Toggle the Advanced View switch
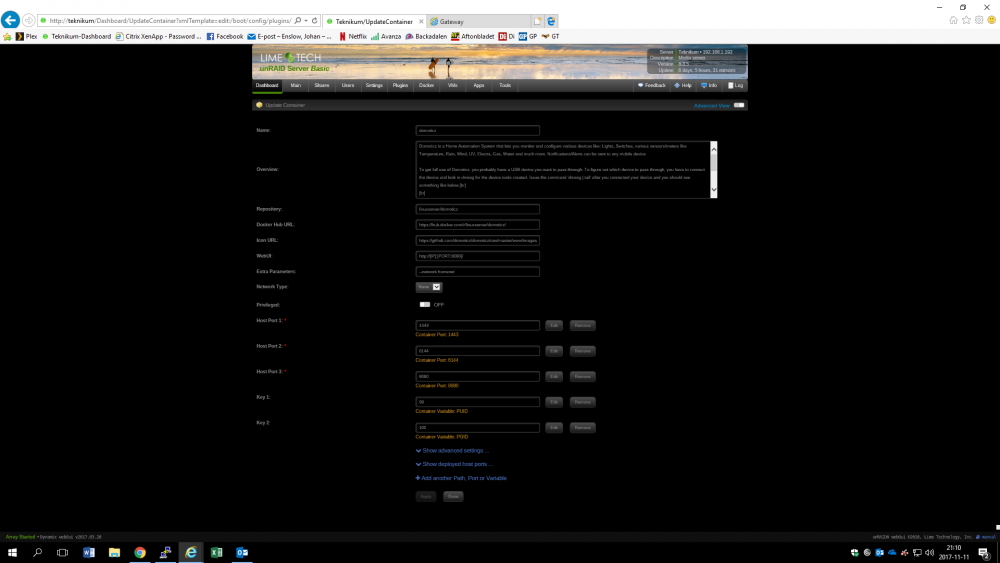 point(739,105)
